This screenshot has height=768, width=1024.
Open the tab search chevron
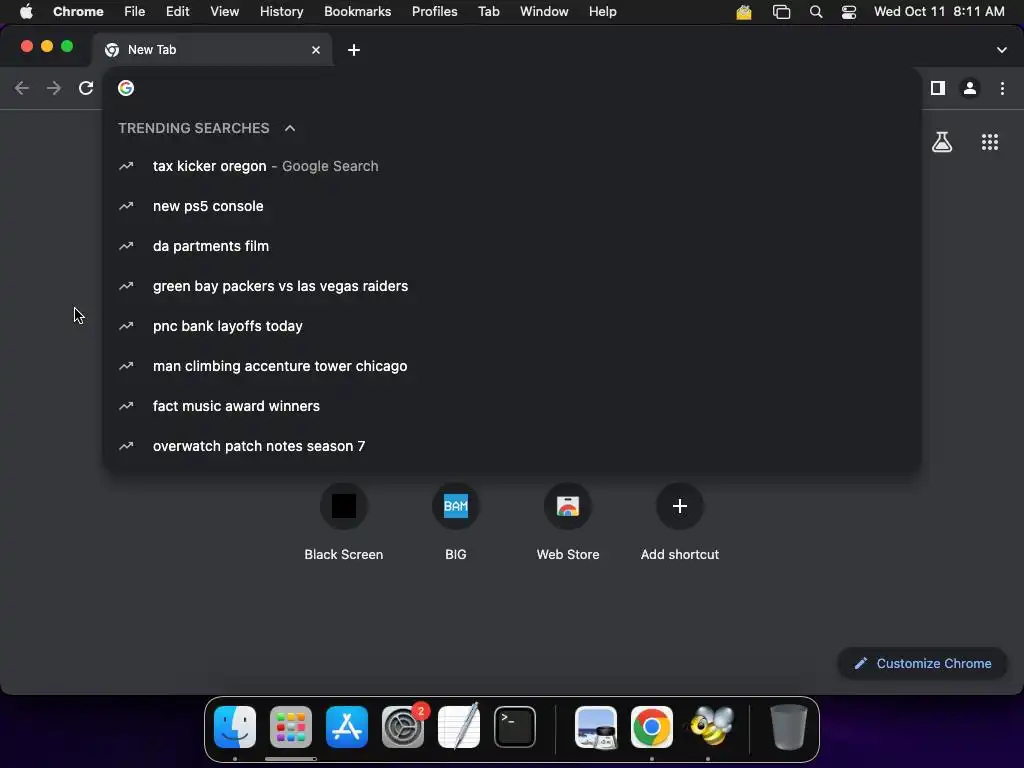(x=1002, y=50)
